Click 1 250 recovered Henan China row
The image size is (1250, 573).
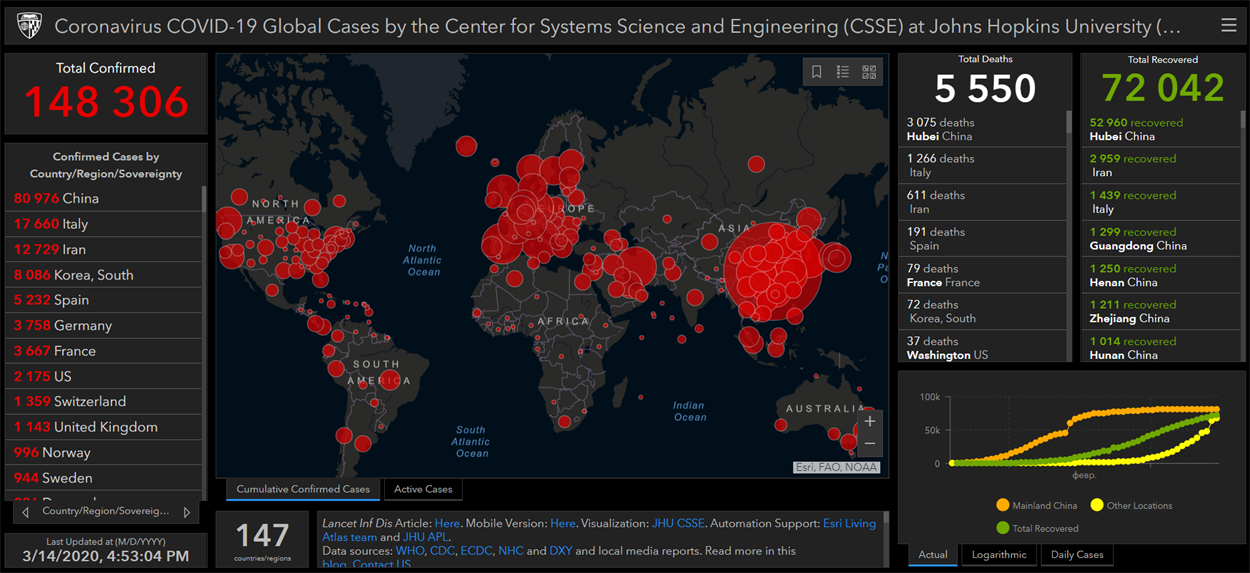click(x=1161, y=275)
